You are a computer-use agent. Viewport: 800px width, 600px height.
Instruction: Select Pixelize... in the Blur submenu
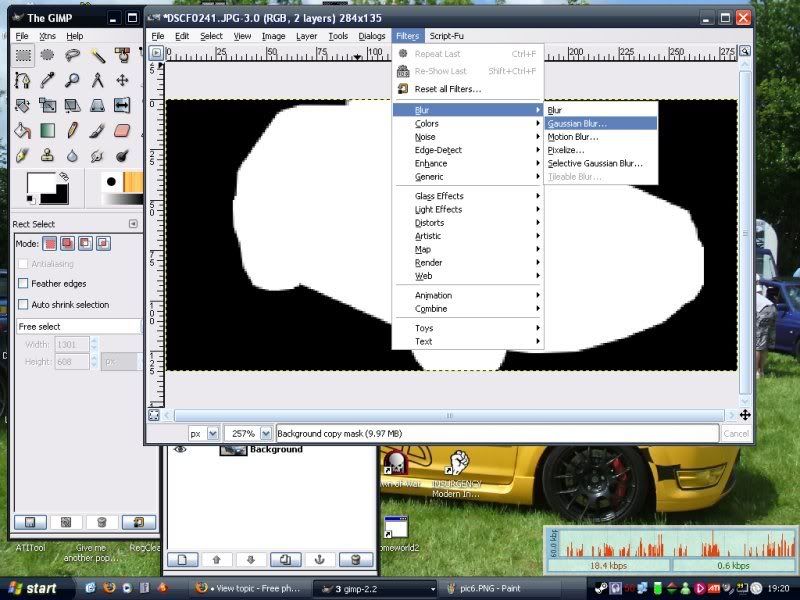[601, 150]
